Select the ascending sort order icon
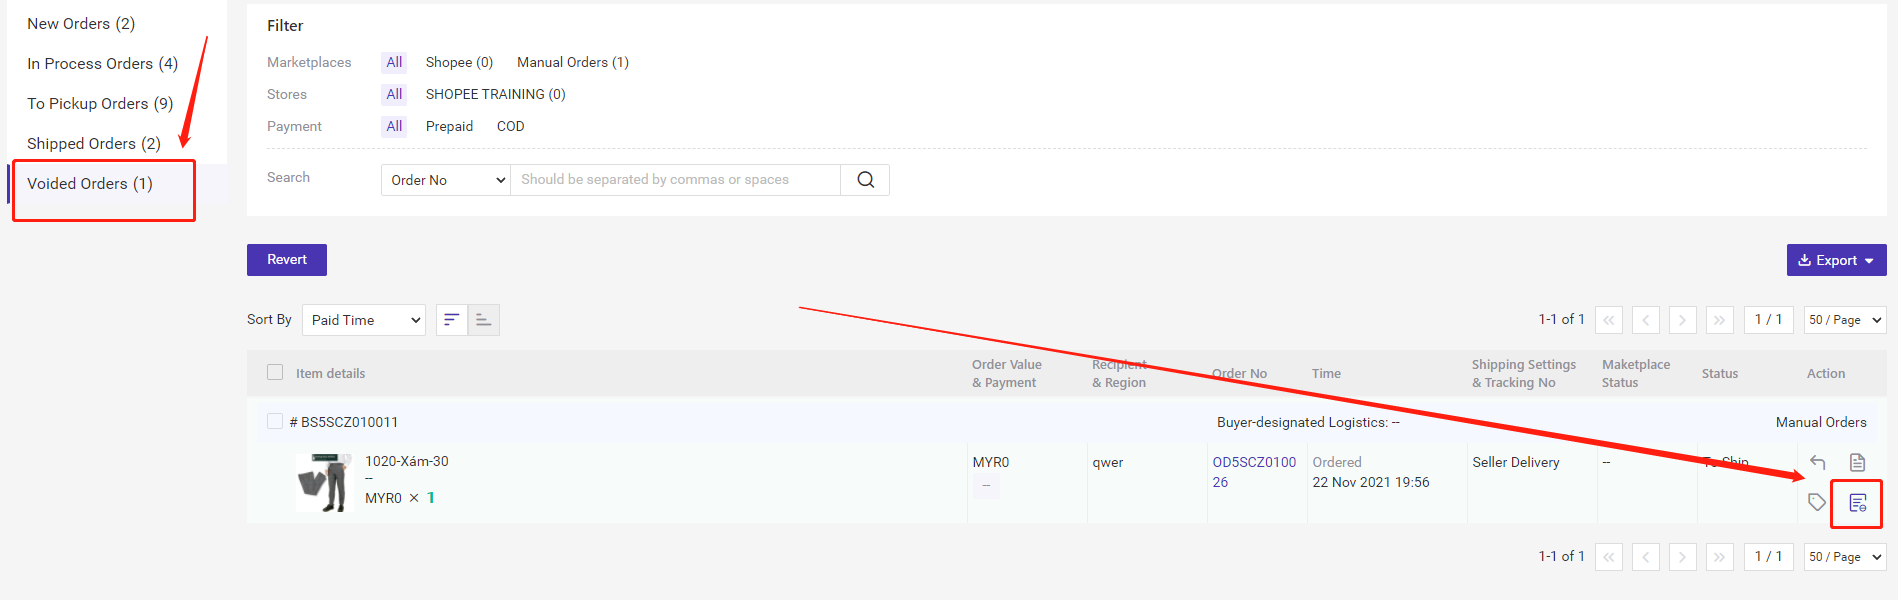 coord(484,320)
